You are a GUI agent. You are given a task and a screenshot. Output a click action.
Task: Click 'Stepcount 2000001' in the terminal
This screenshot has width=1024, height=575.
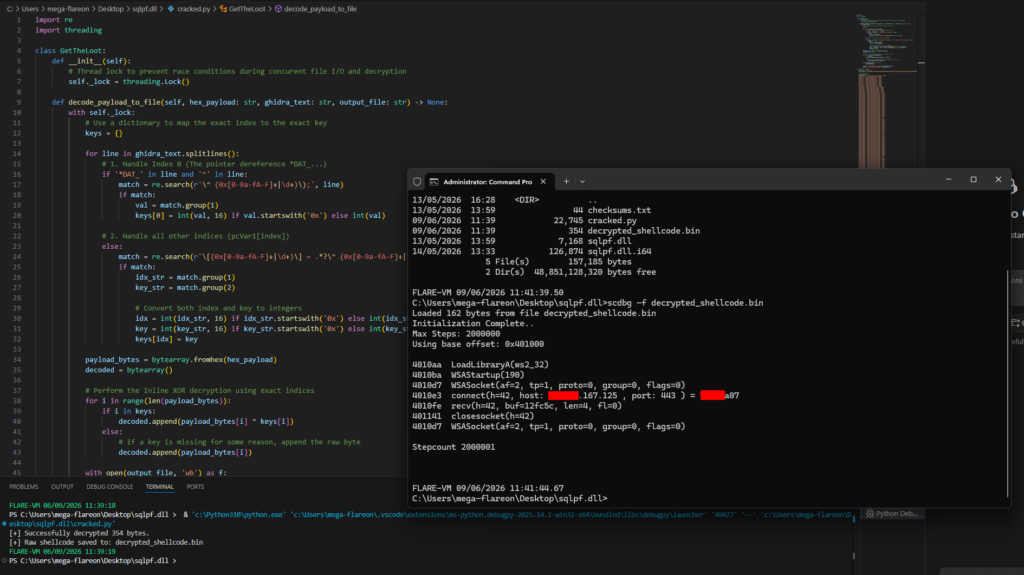453,447
